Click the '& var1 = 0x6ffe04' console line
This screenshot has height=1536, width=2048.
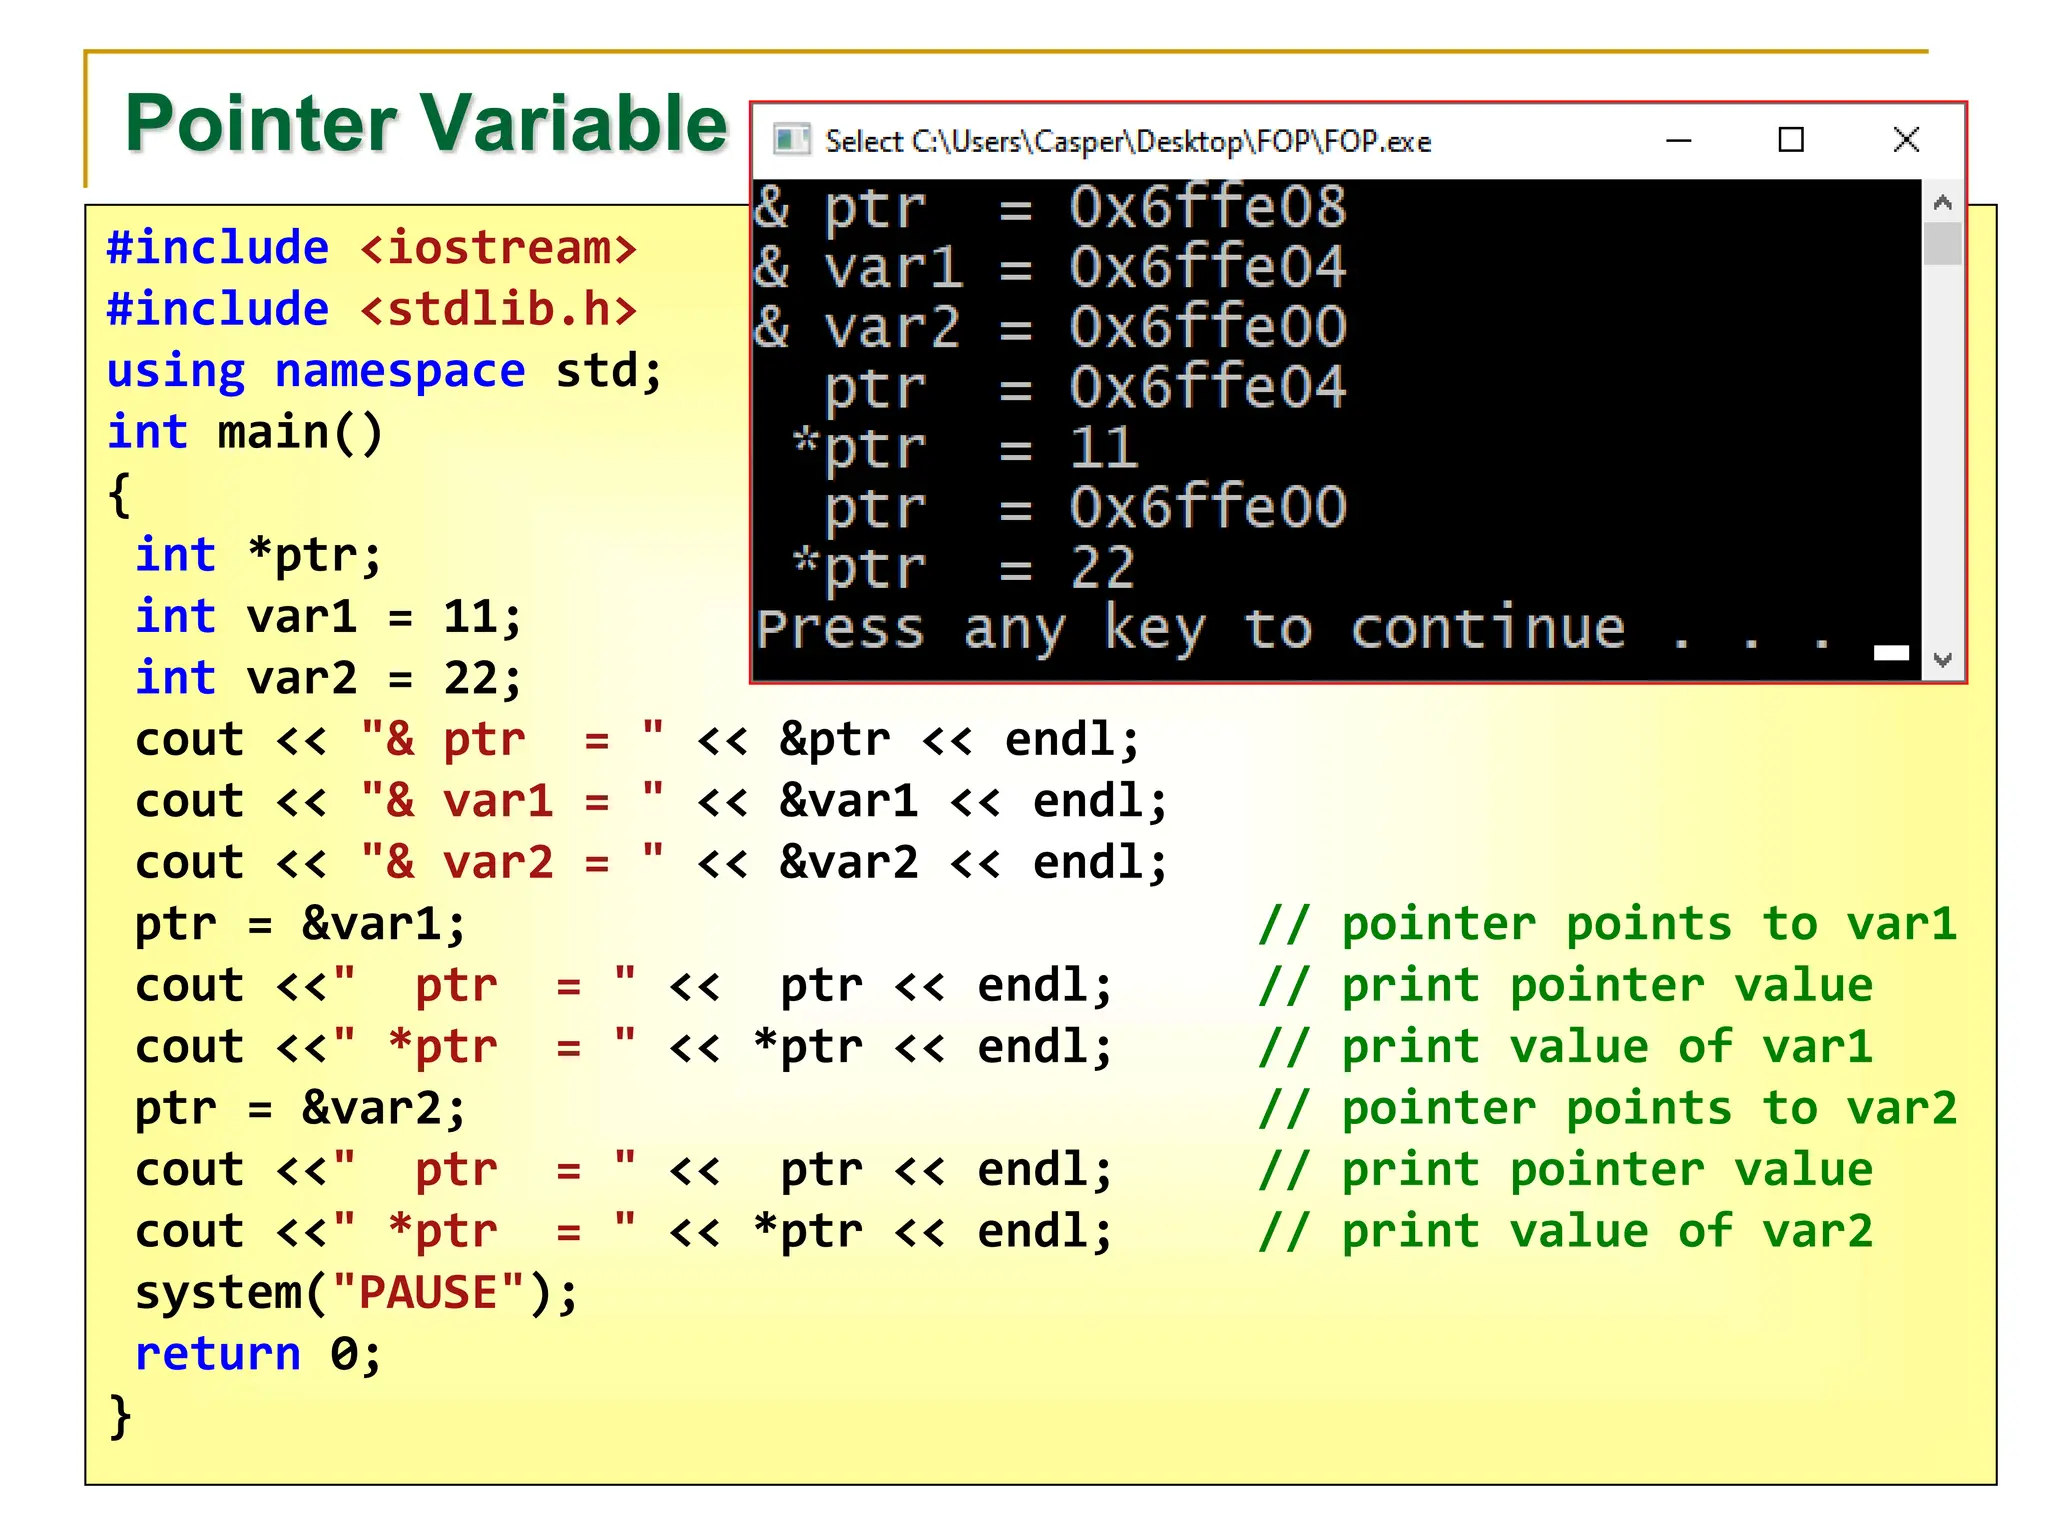point(1050,268)
